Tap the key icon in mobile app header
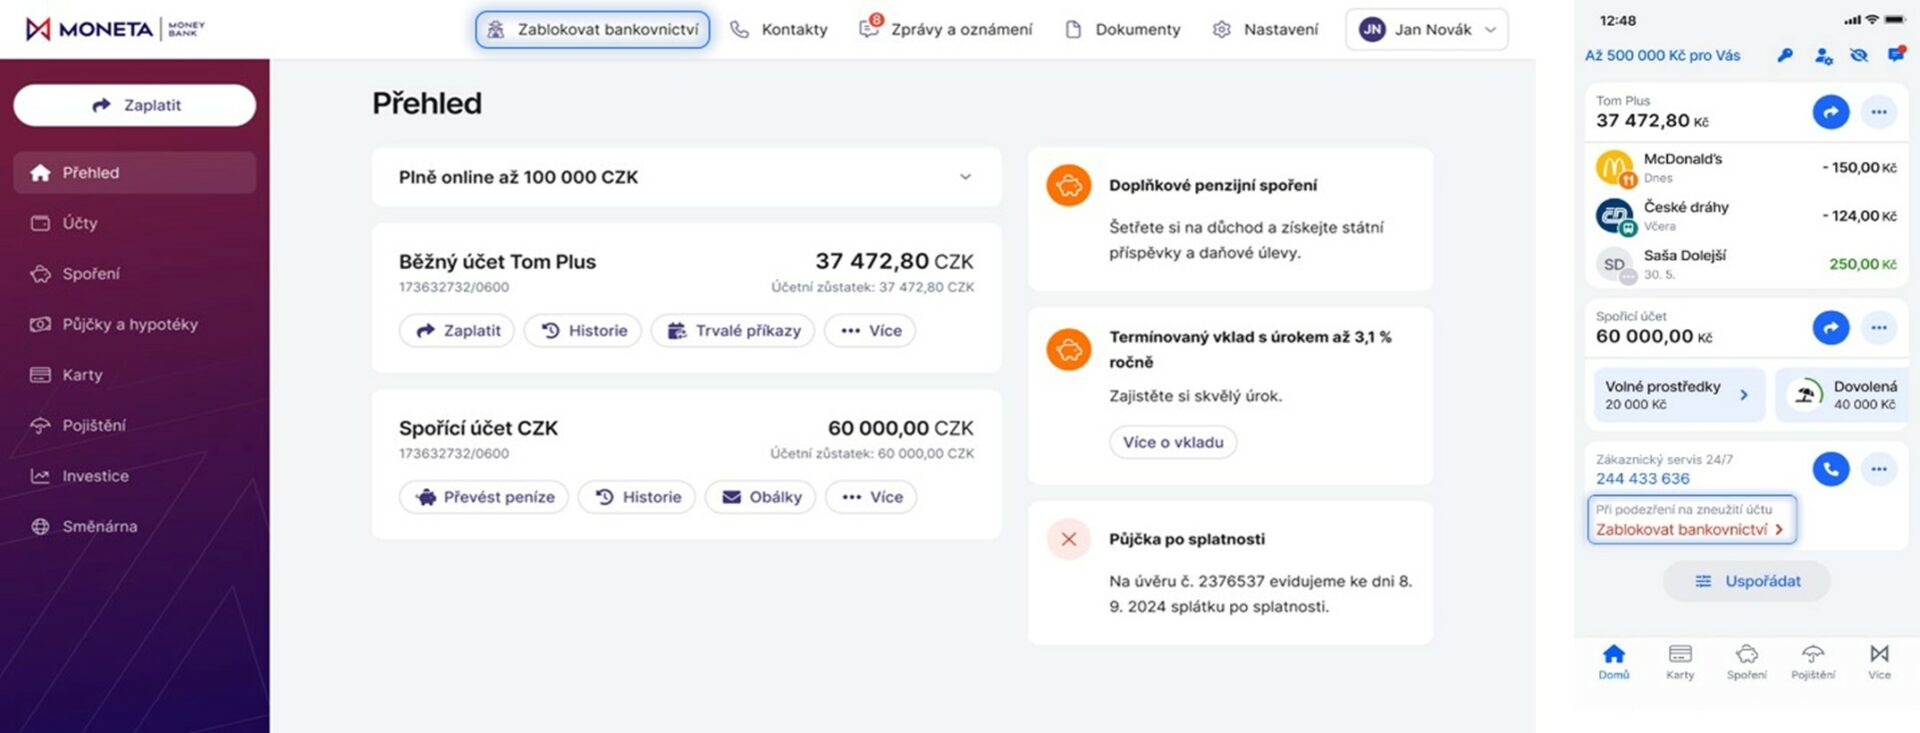Screen dimensions: 1920x733 point(1785,56)
